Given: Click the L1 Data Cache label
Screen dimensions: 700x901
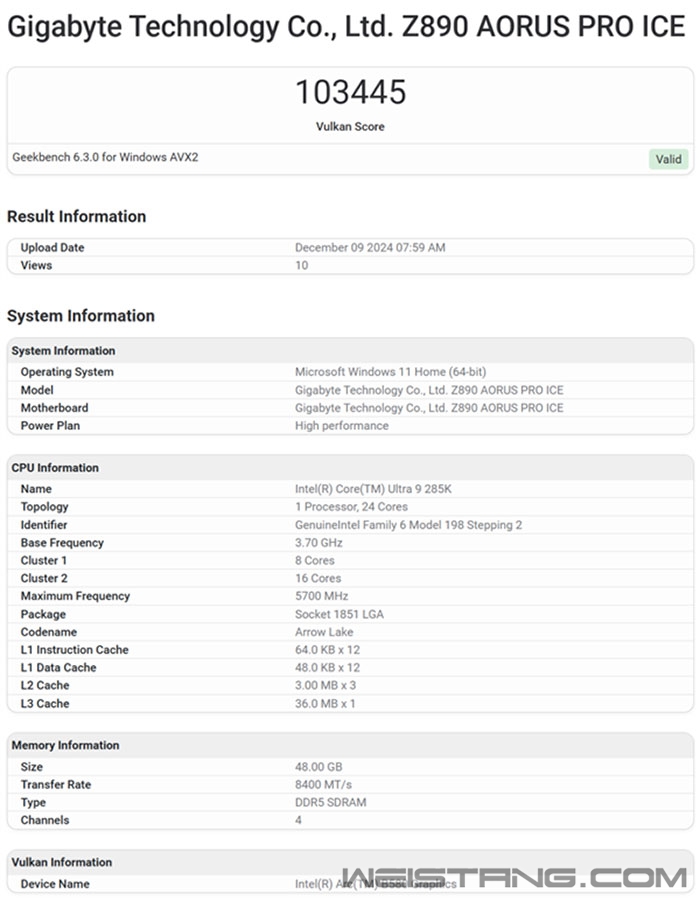Looking at the screenshot, I should pos(59,668).
